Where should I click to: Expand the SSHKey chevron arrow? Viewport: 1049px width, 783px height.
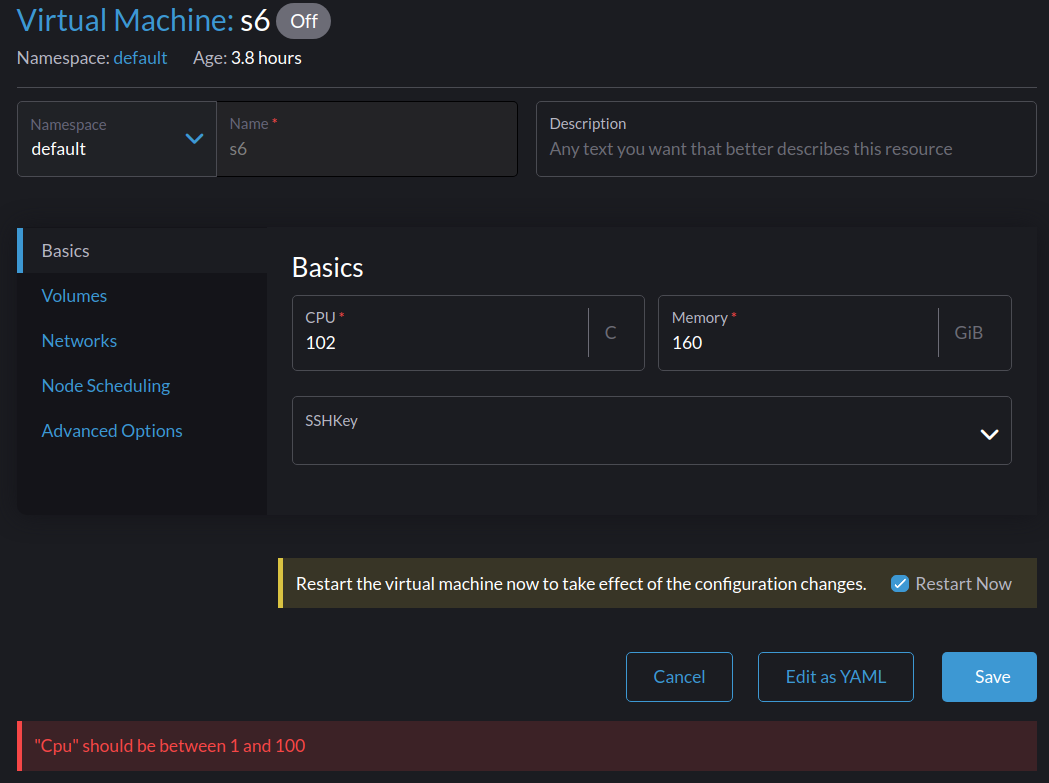989,434
